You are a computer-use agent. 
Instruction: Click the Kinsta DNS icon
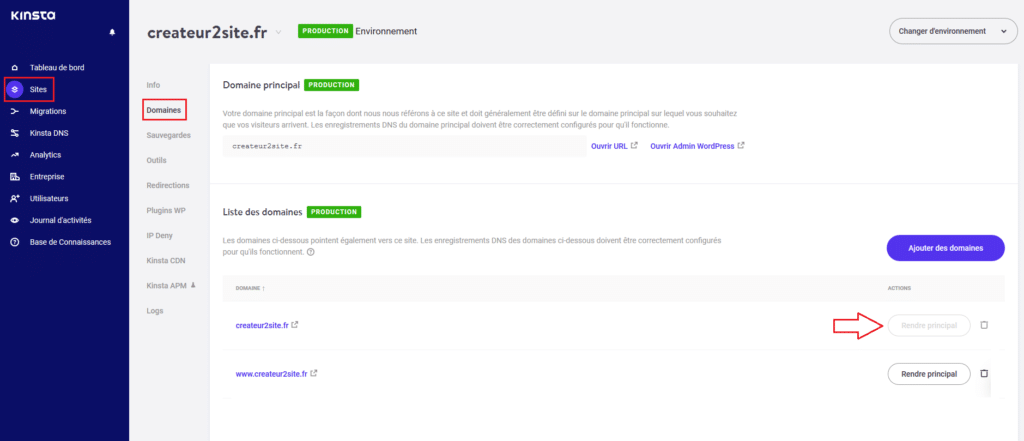(14, 133)
